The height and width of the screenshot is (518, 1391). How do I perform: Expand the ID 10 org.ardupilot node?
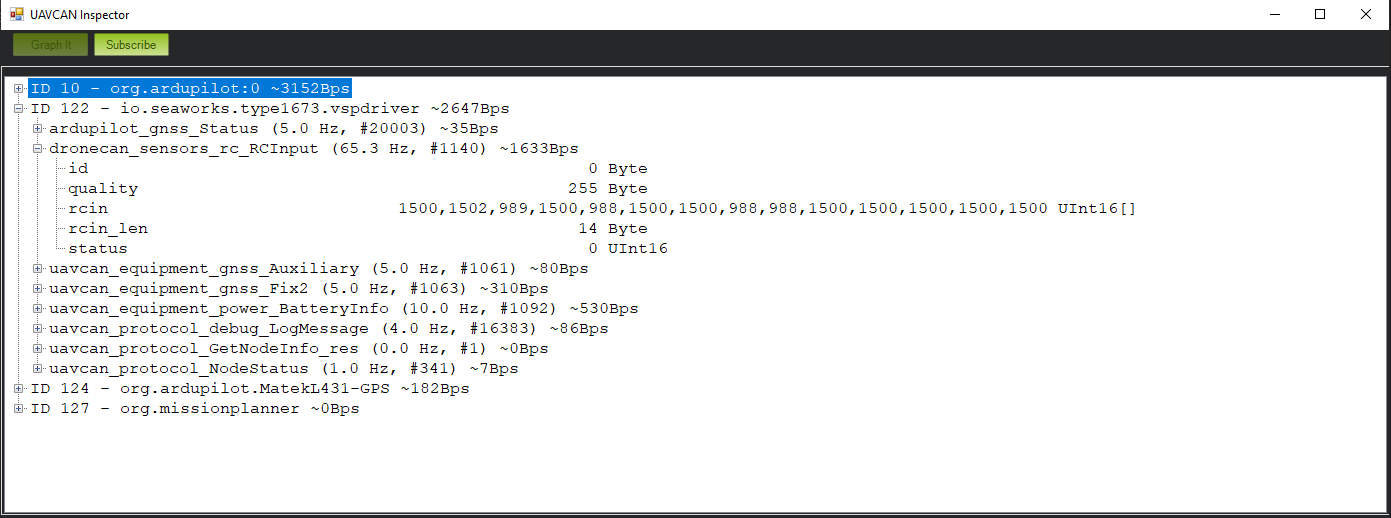click(x=19, y=89)
